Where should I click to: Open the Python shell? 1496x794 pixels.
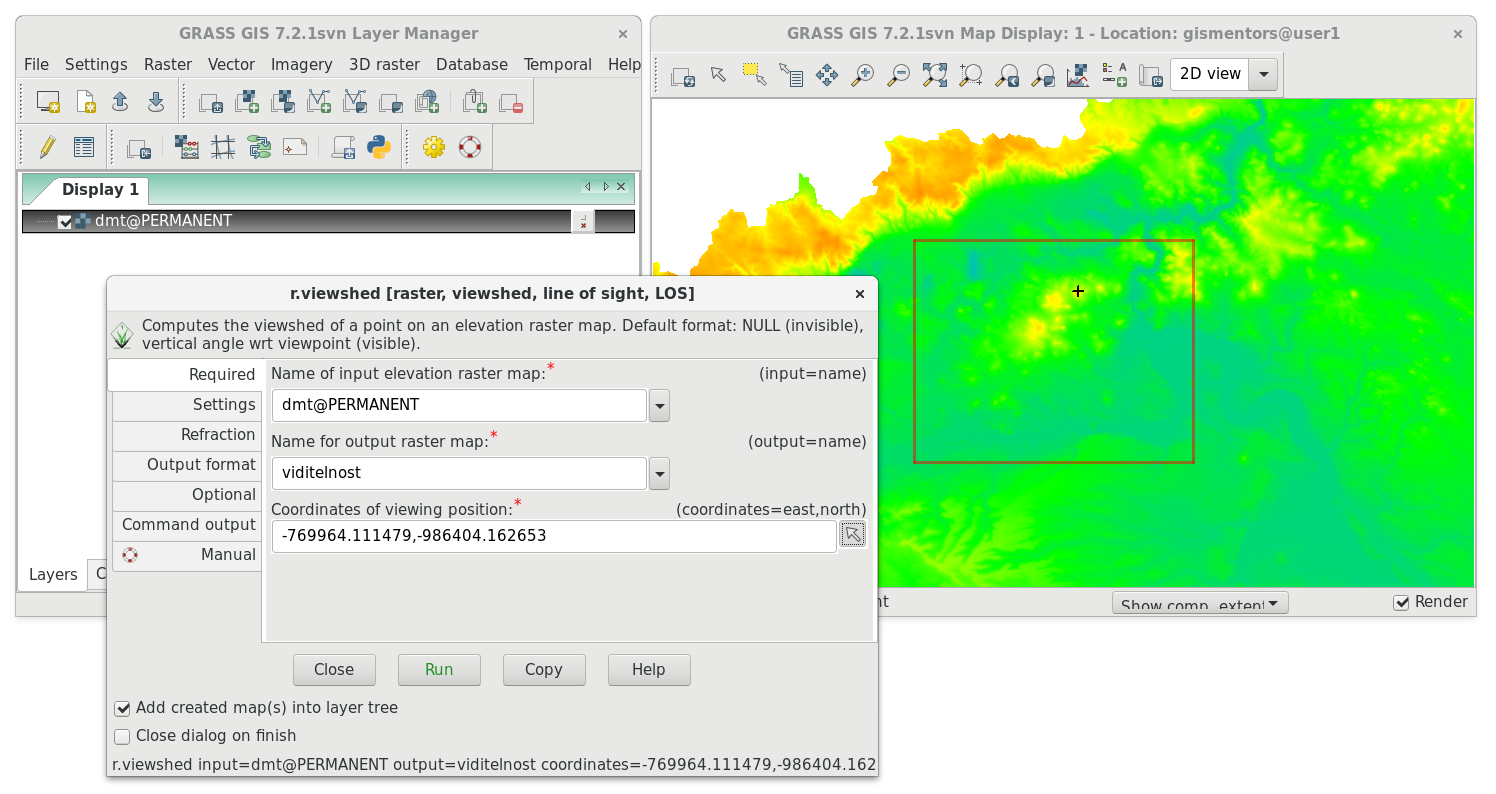click(379, 148)
